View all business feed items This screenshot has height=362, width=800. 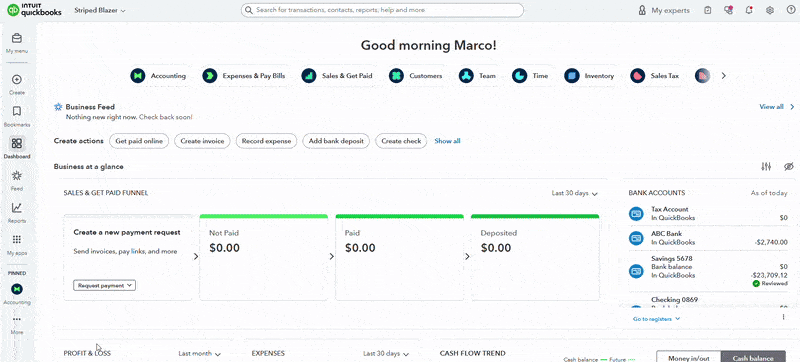click(771, 107)
